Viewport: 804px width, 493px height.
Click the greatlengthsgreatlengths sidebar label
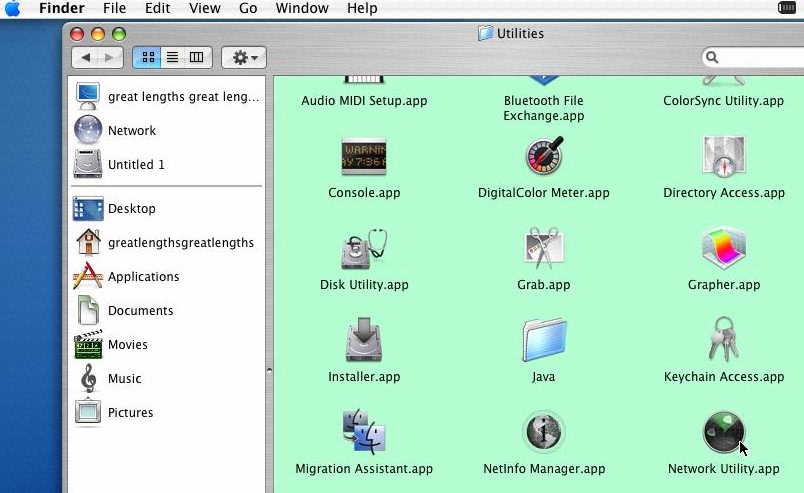pos(180,242)
